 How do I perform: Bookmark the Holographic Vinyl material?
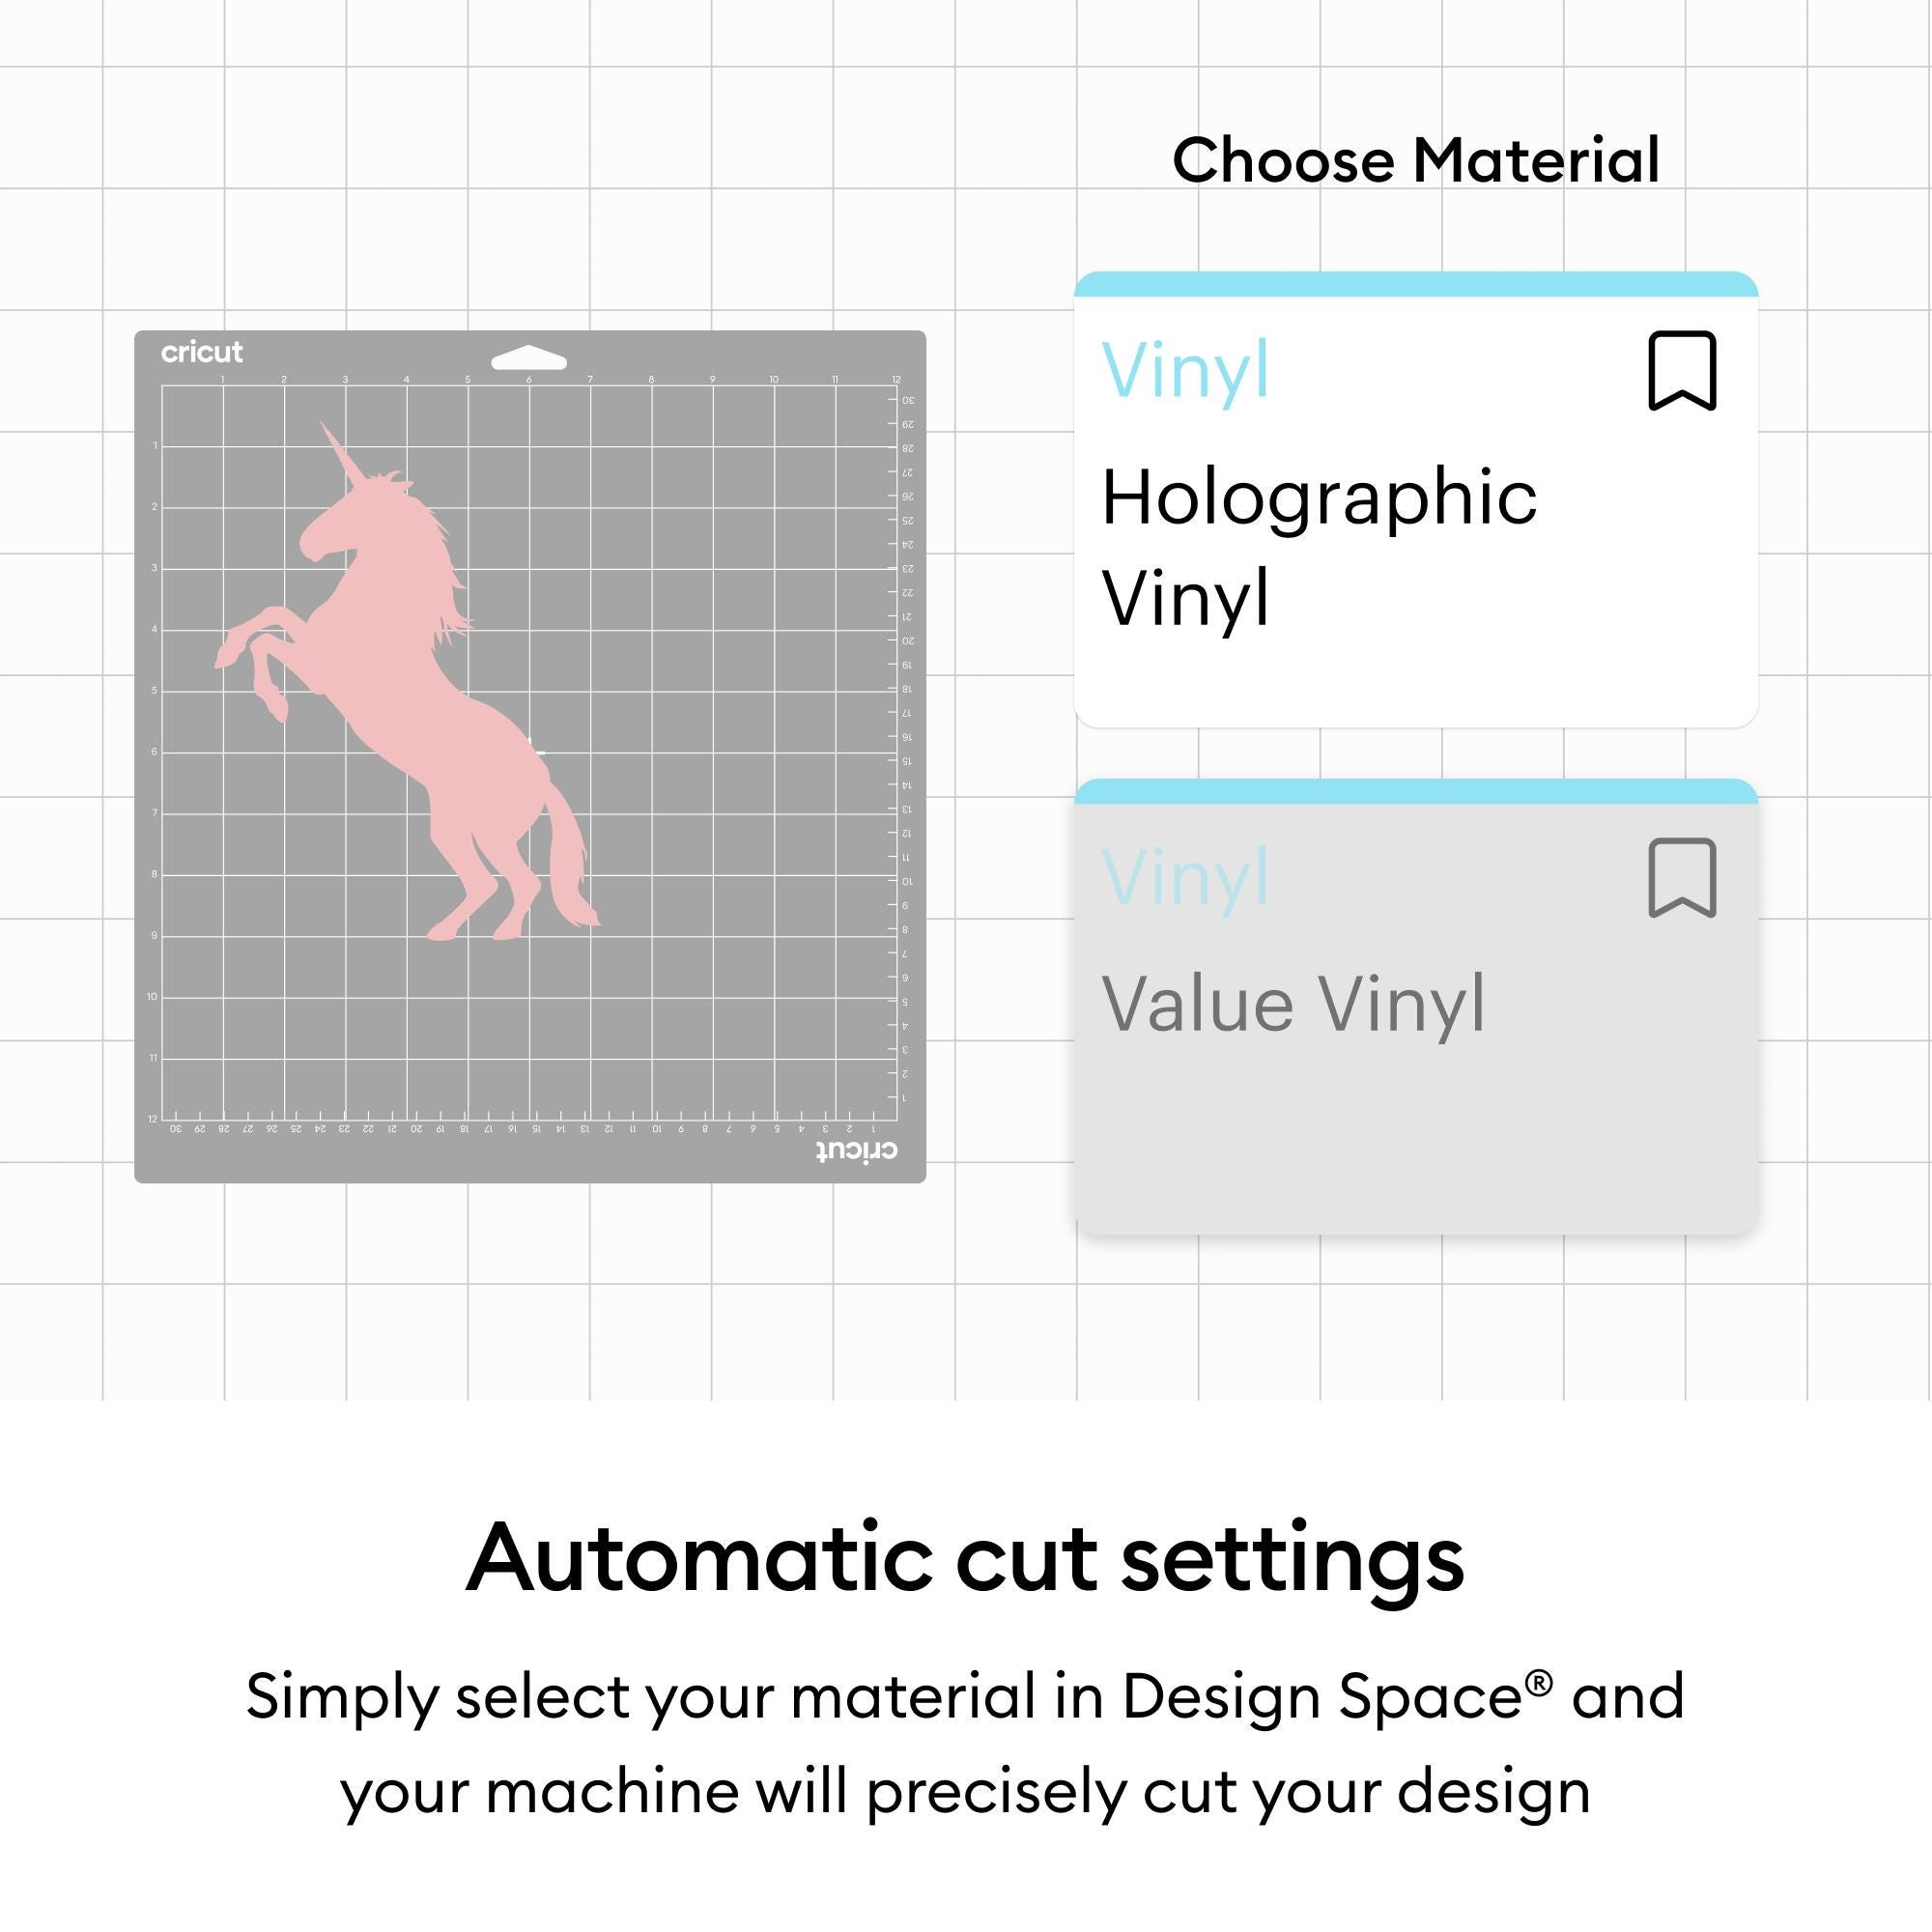click(x=1682, y=371)
